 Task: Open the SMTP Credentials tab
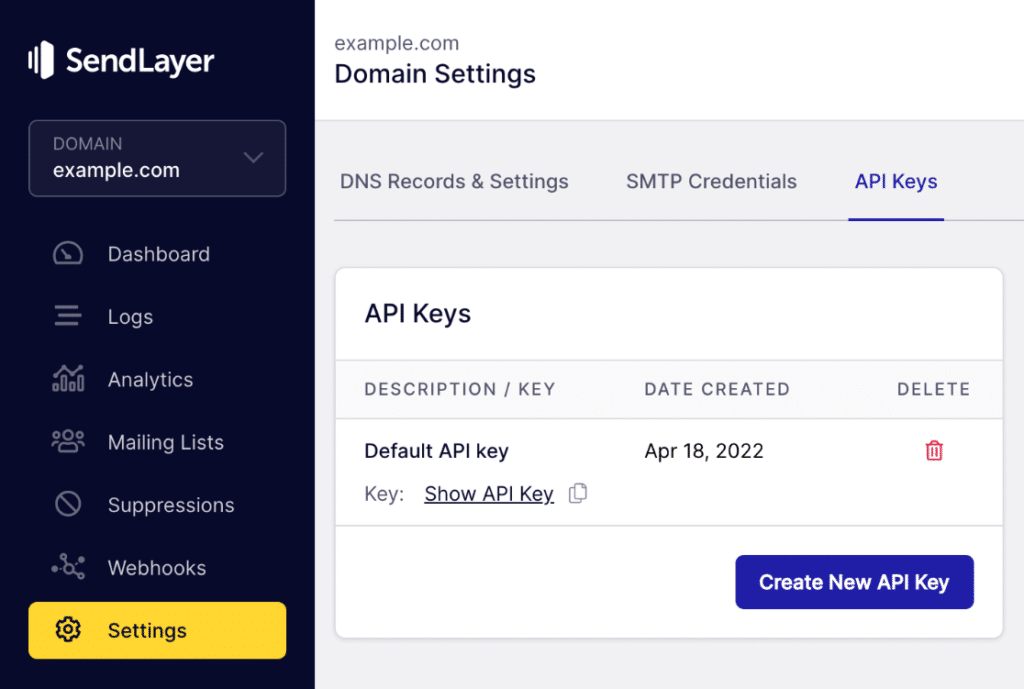(711, 181)
